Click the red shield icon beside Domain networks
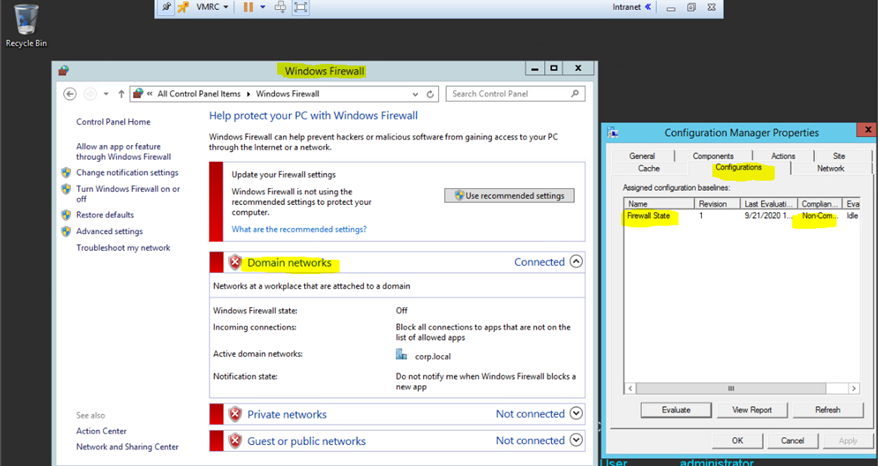878x466 pixels. click(x=235, y=262)
